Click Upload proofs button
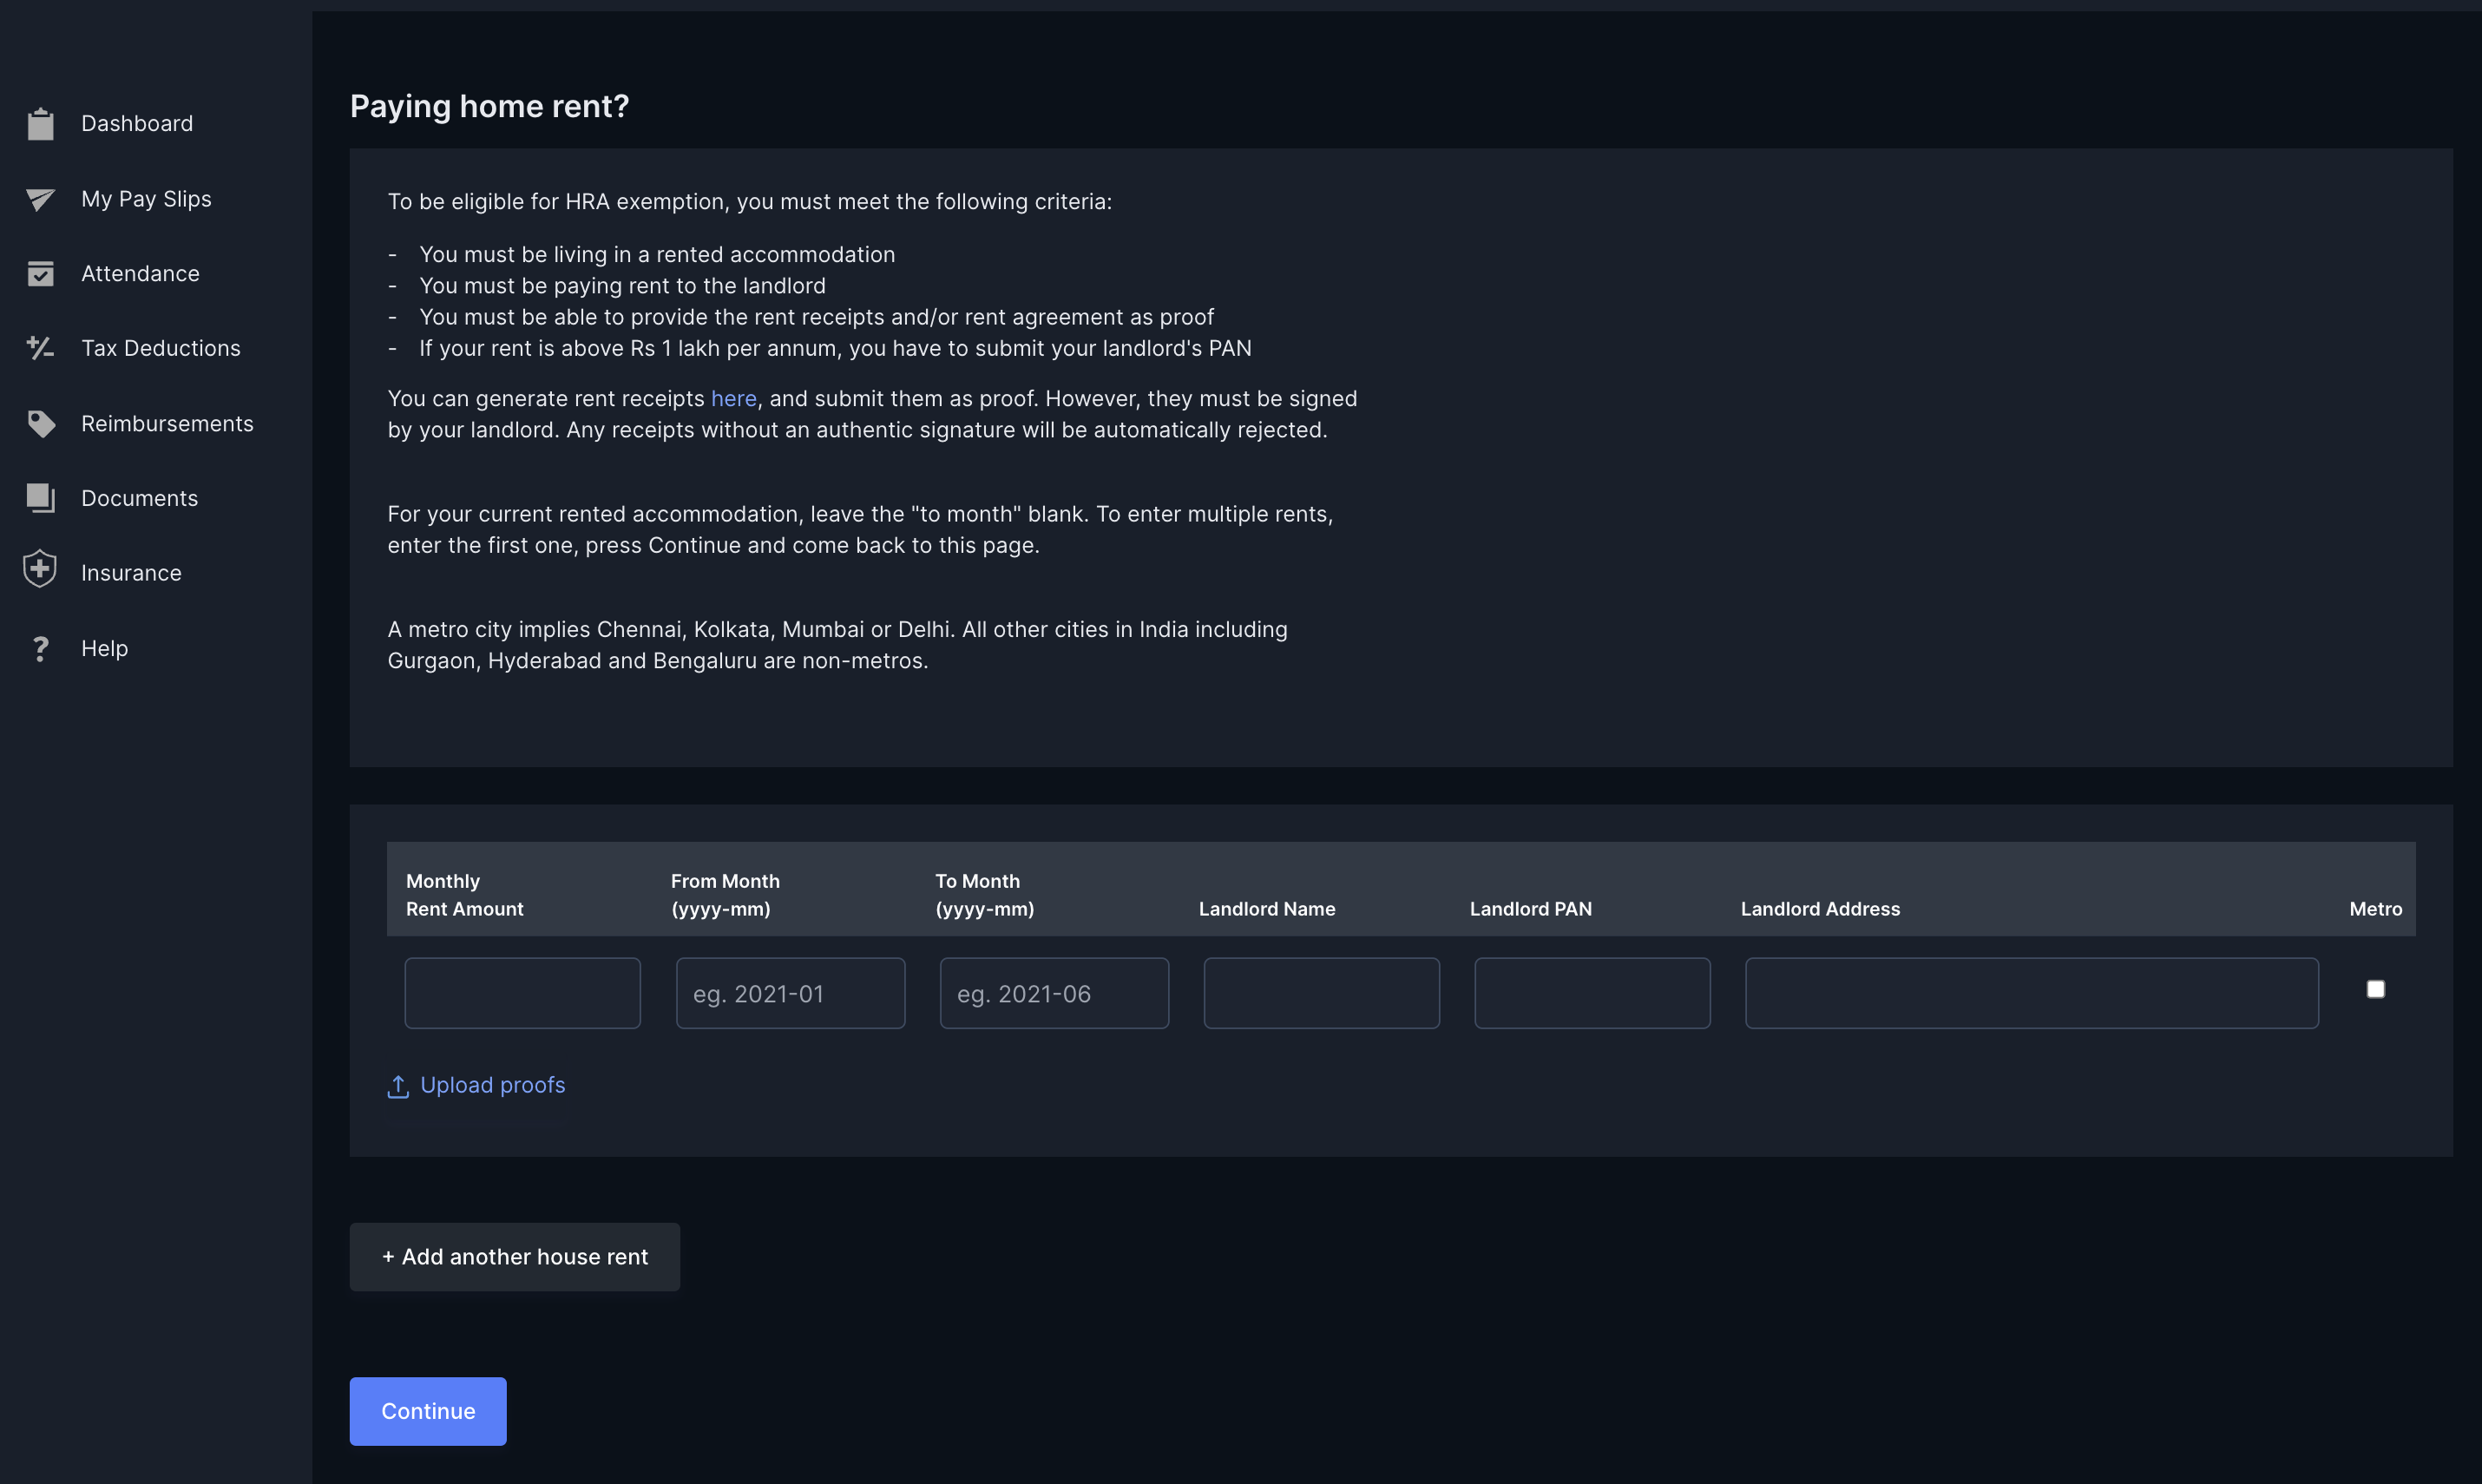This screenshot has height=1484, width=2482. coord(476,1085)
